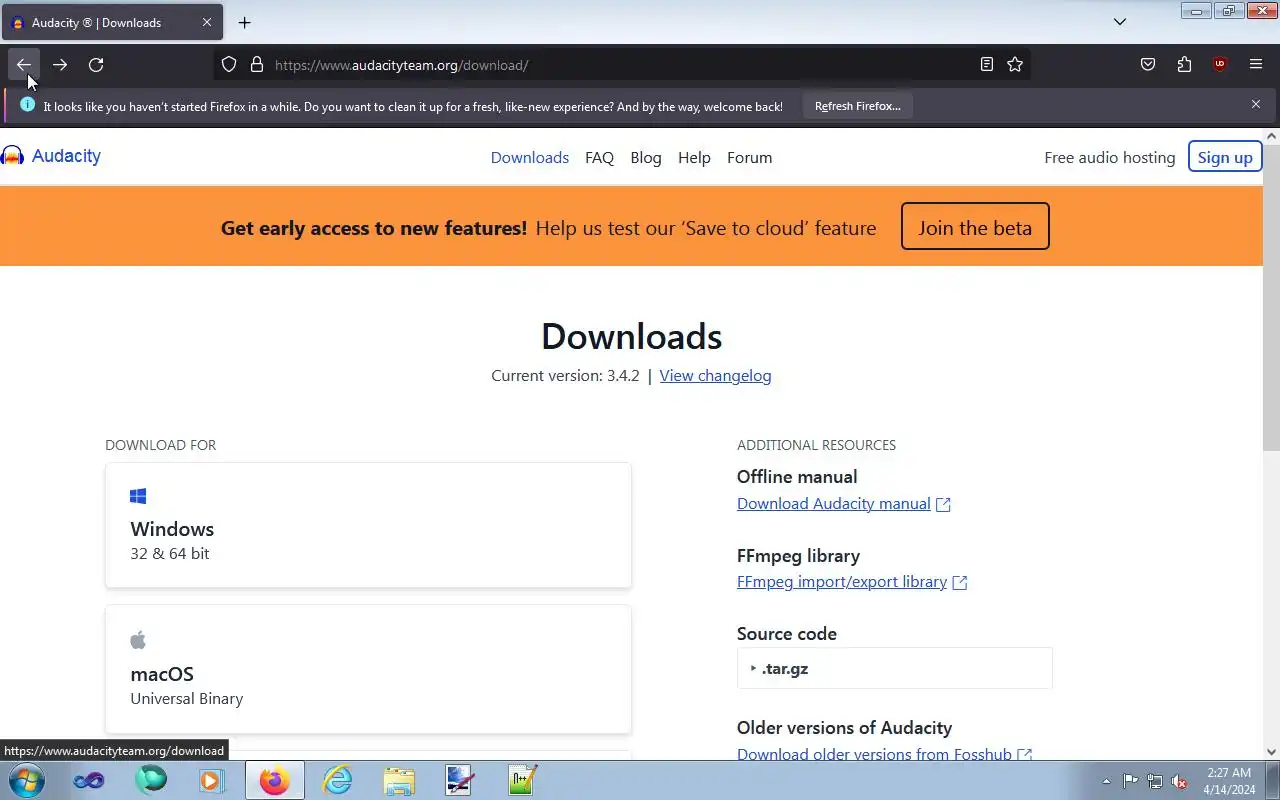Go forward one page in Firefox
Viewport: 1280px width, 800px height.
[60, 65]
